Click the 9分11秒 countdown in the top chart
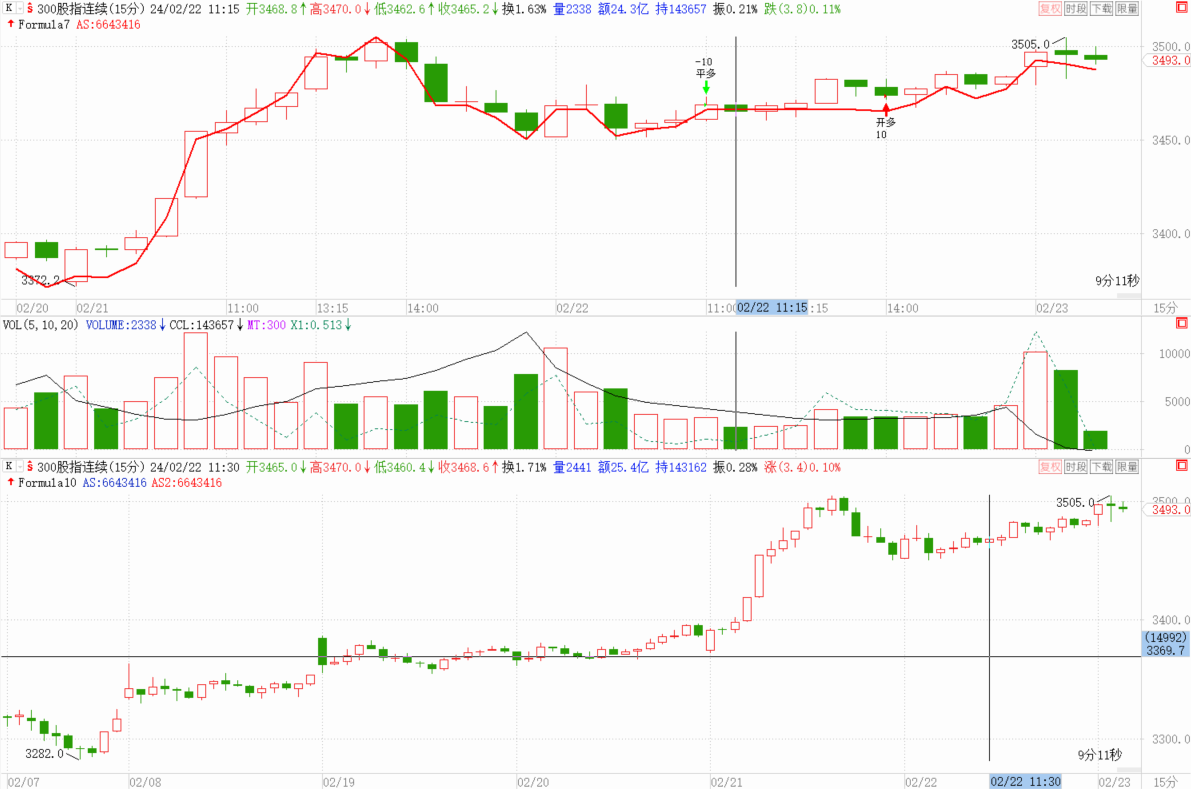This screenshot has width=1191, height=789. (1117, 281)
